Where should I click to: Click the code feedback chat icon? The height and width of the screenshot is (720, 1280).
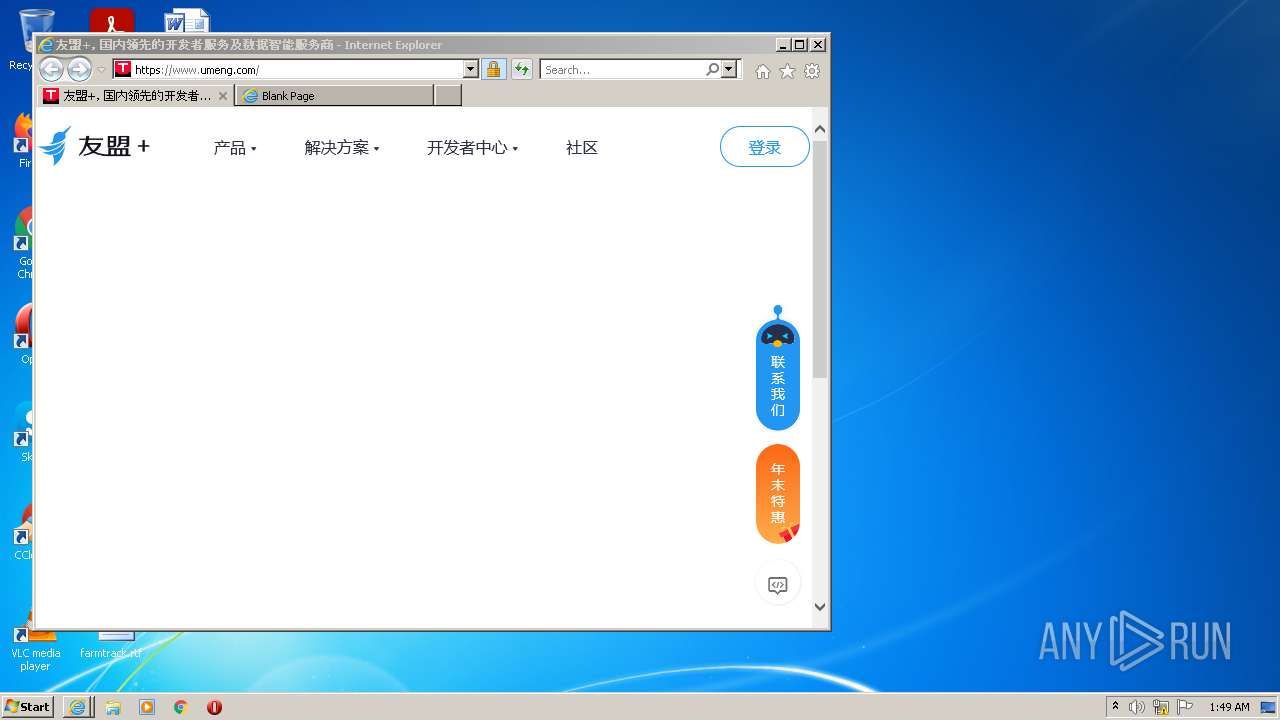pyautogui.click(x=778, y=585)
